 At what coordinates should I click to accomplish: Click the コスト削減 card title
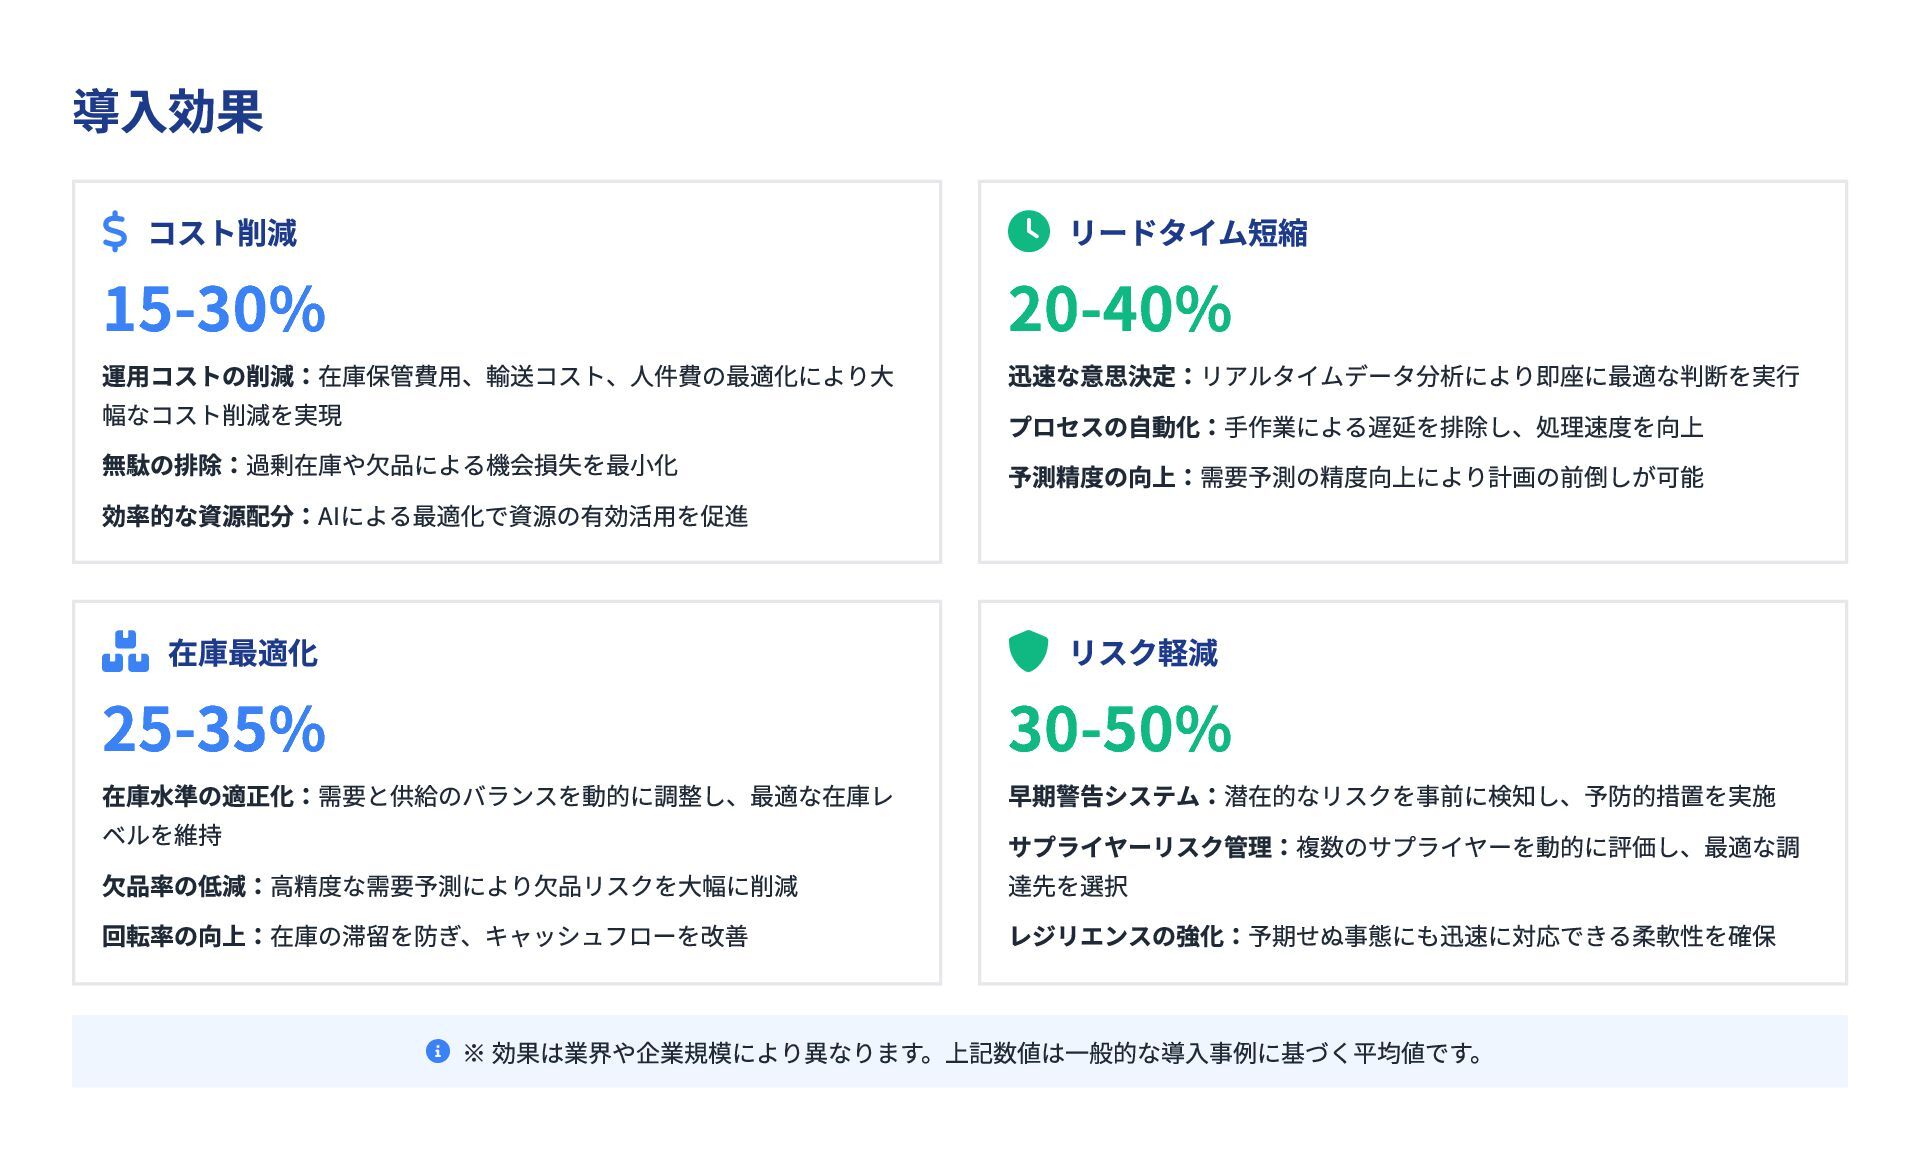pyautogui.click(x=222, y=233)
